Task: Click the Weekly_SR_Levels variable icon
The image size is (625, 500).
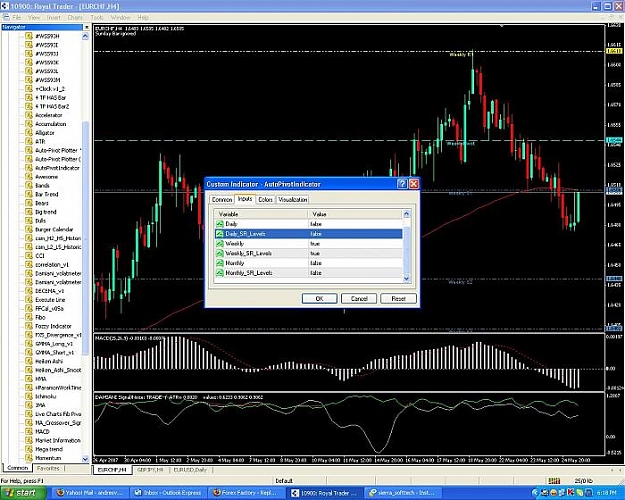Action: click(219, 253)
